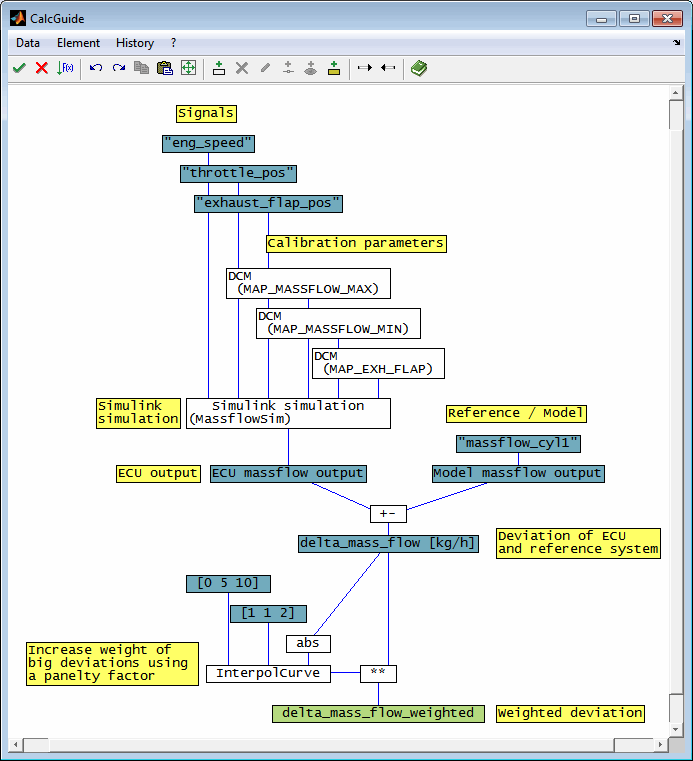693x761 pixels.
Task: Maximize the CalcGuide window
Action: pos(634,19)
